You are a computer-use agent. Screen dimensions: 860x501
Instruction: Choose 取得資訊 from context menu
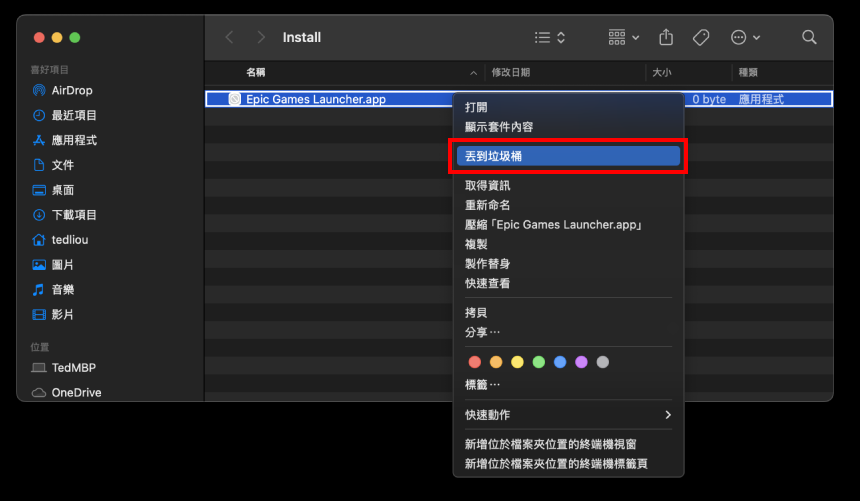tap(487, 185)
